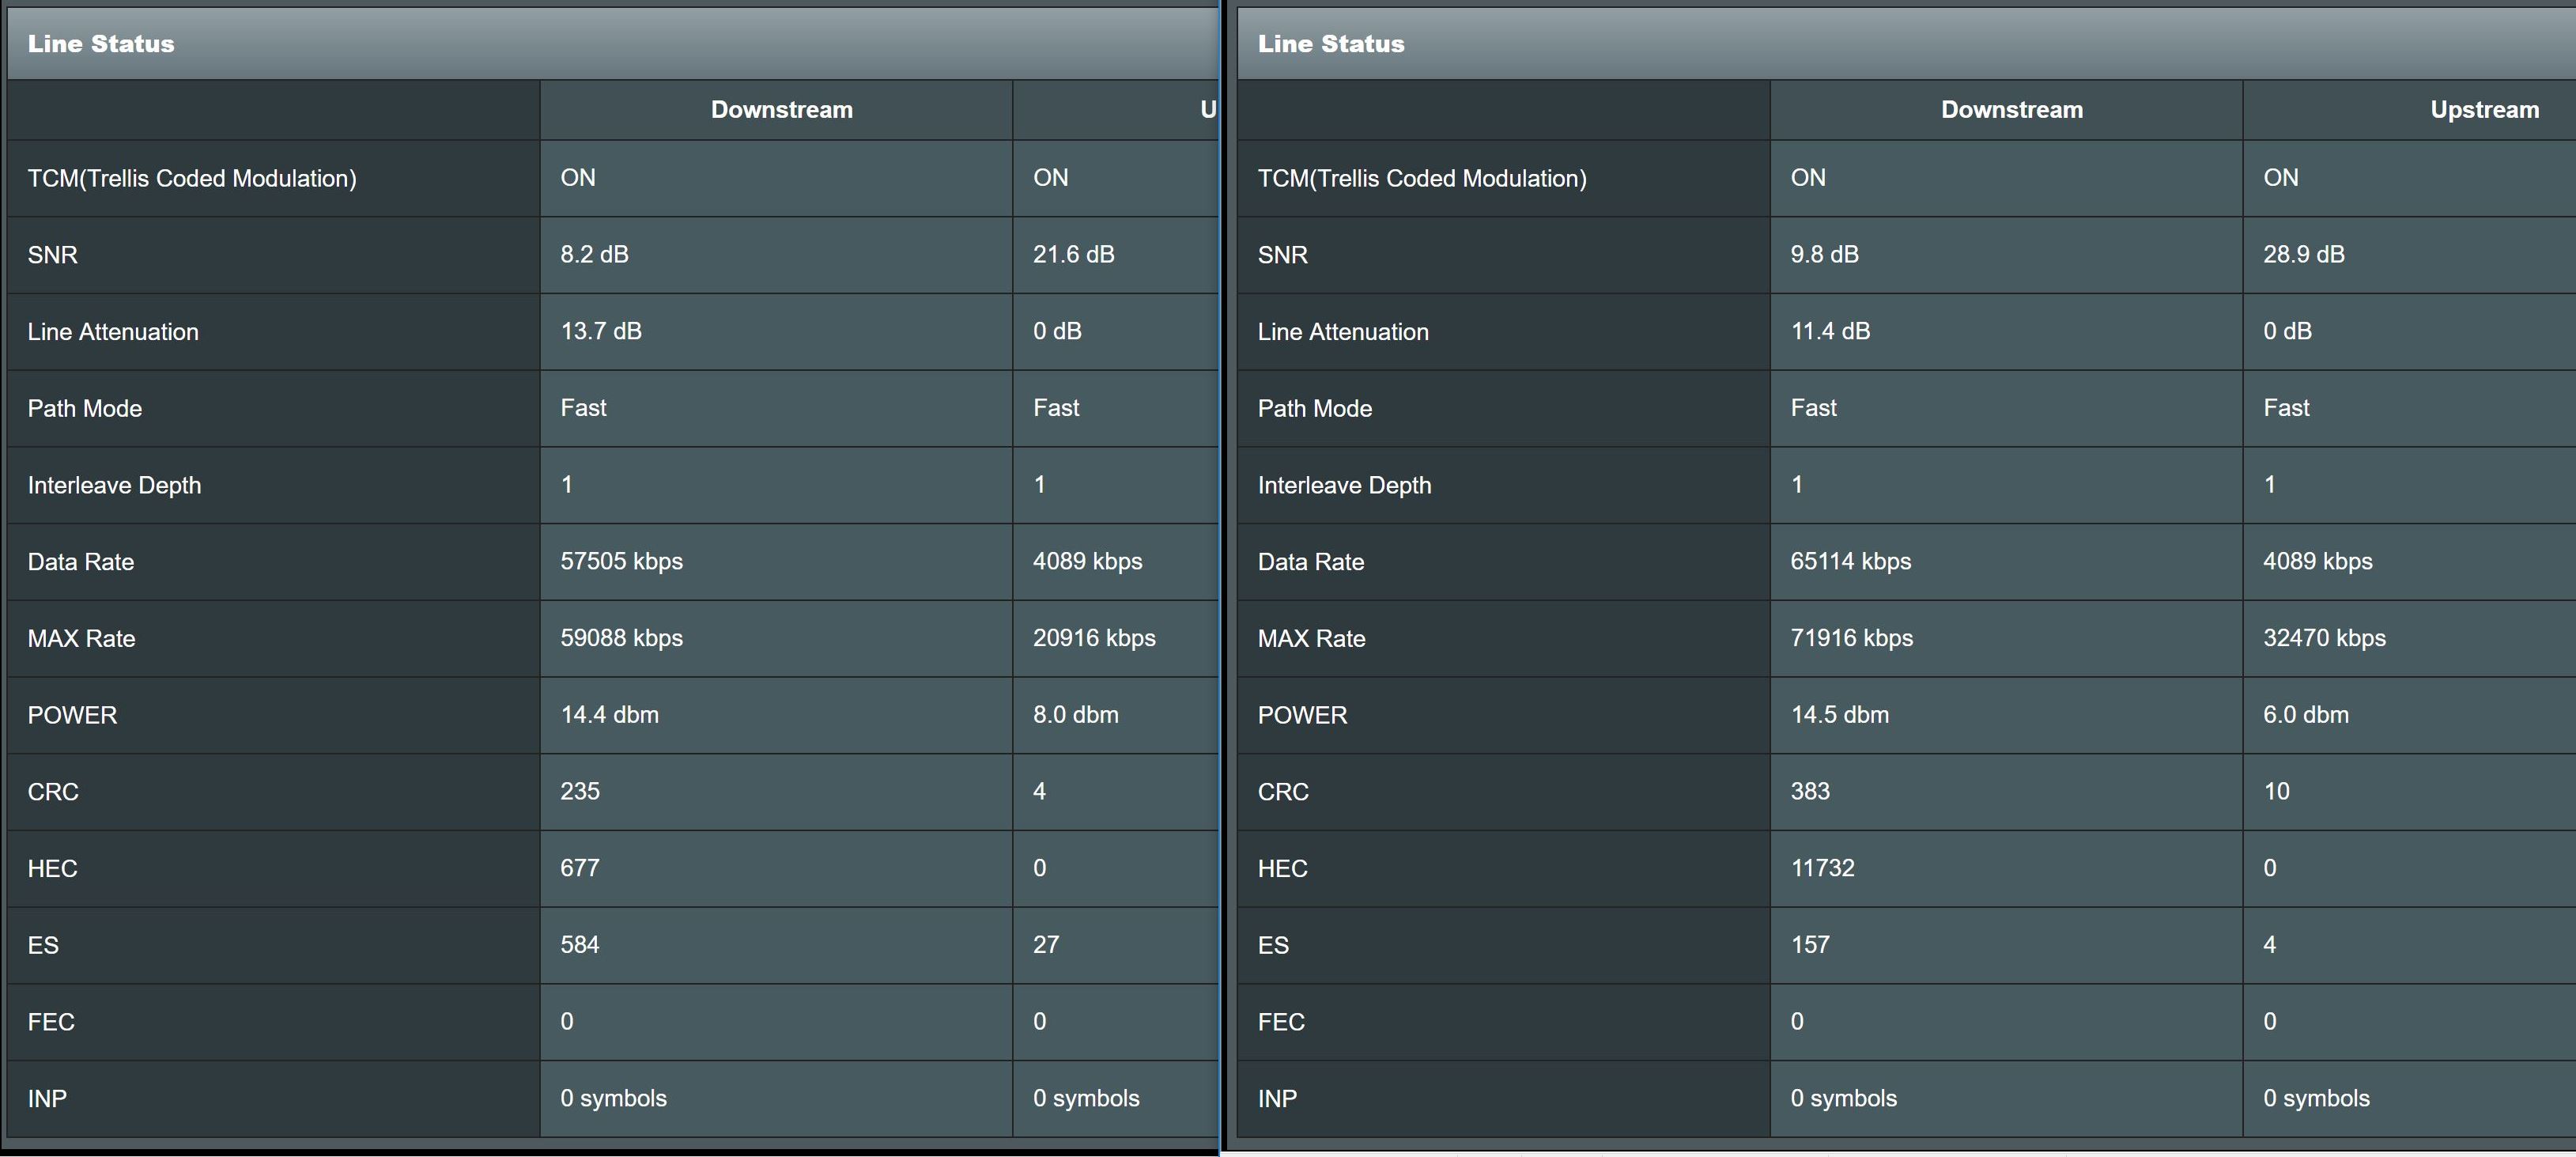Select INP label in left table
Viewport: 2576px width, 1157px height.
tap(47, 1099)
